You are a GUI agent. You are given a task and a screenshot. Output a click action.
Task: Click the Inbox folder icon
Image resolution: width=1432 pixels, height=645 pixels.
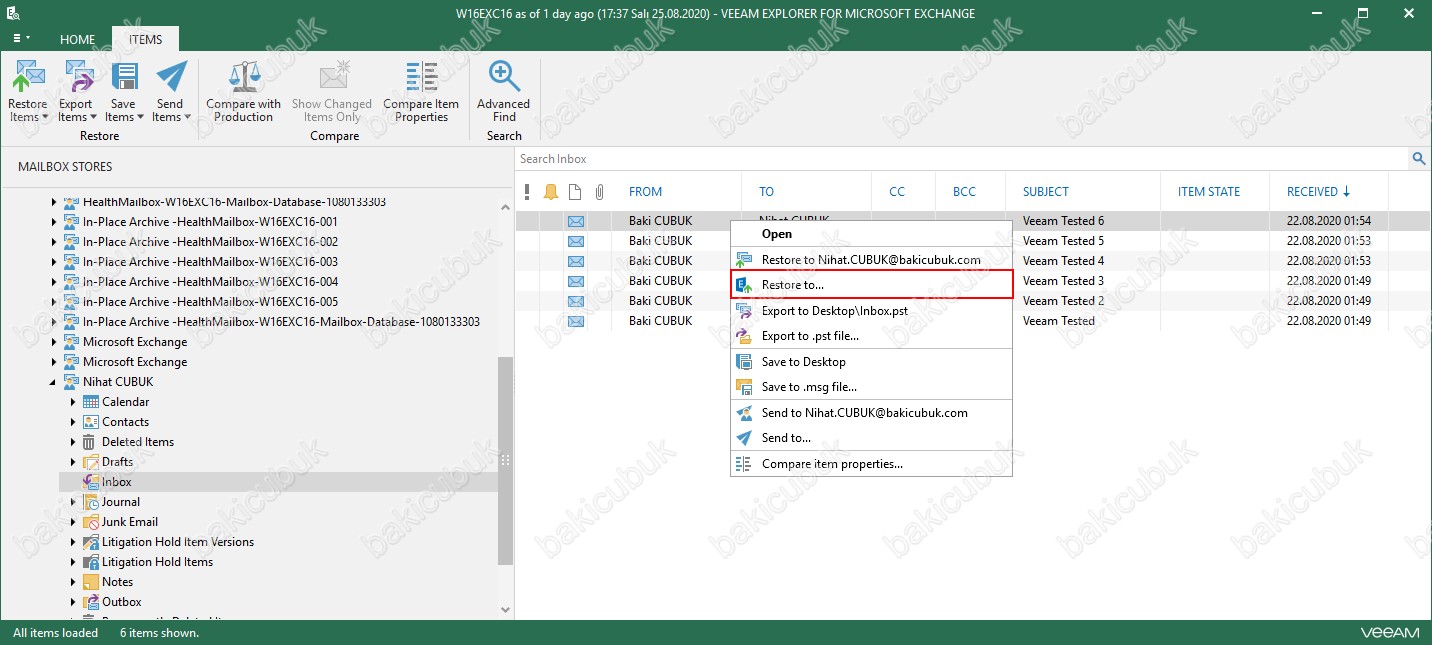click(x=91, y=482)
